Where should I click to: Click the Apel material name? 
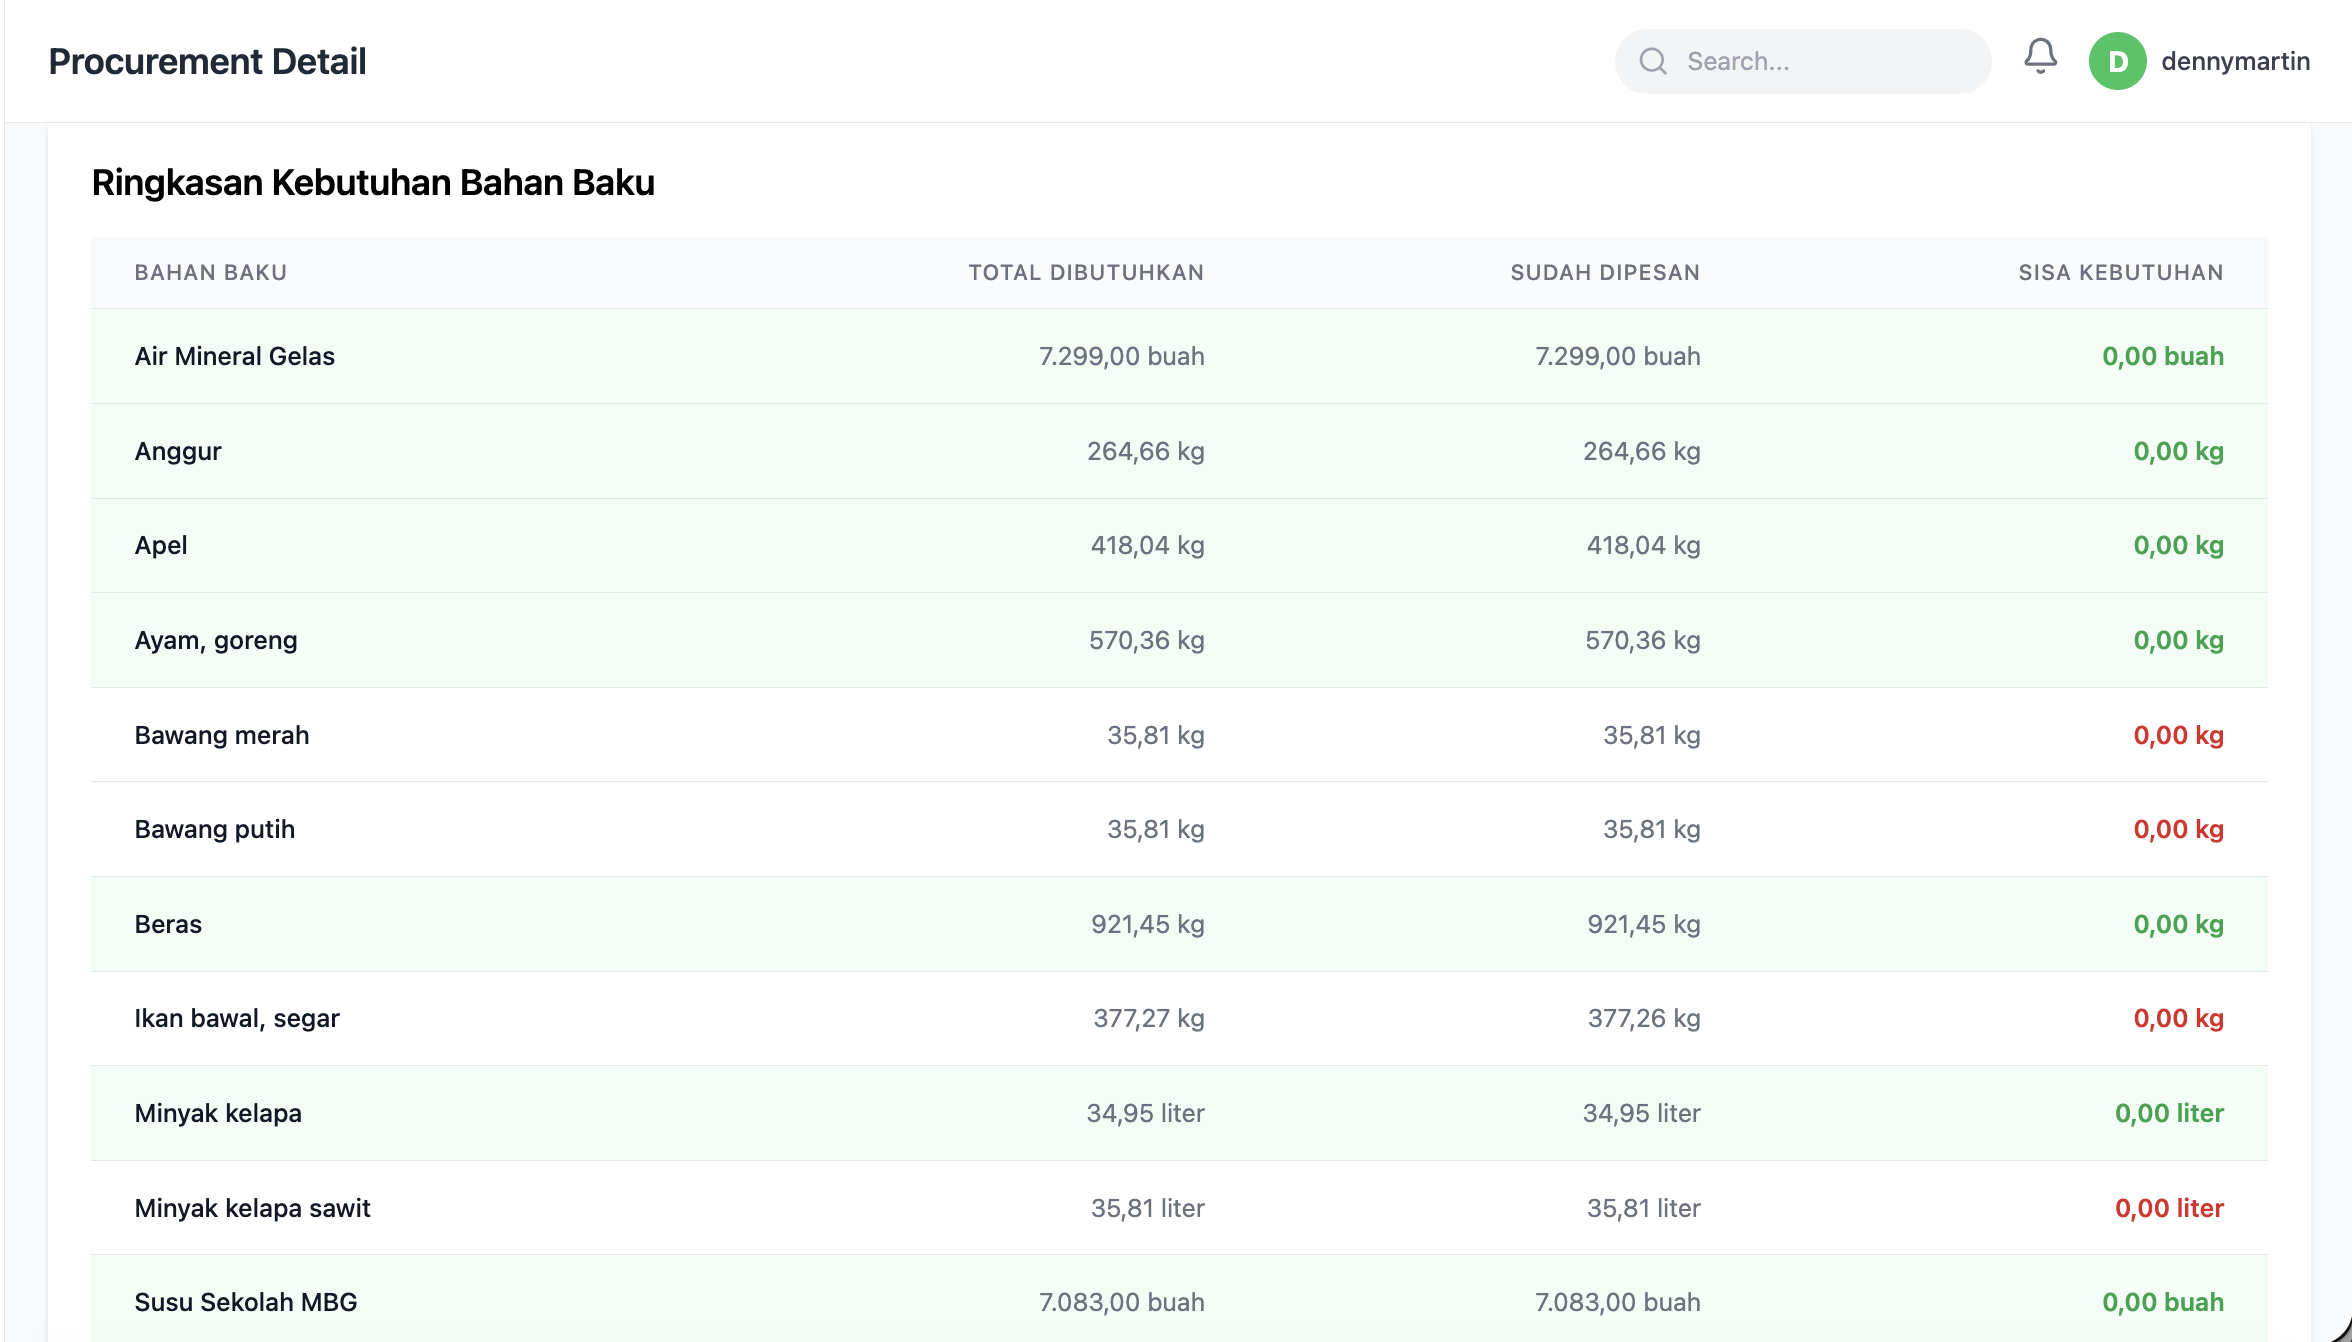161,545
